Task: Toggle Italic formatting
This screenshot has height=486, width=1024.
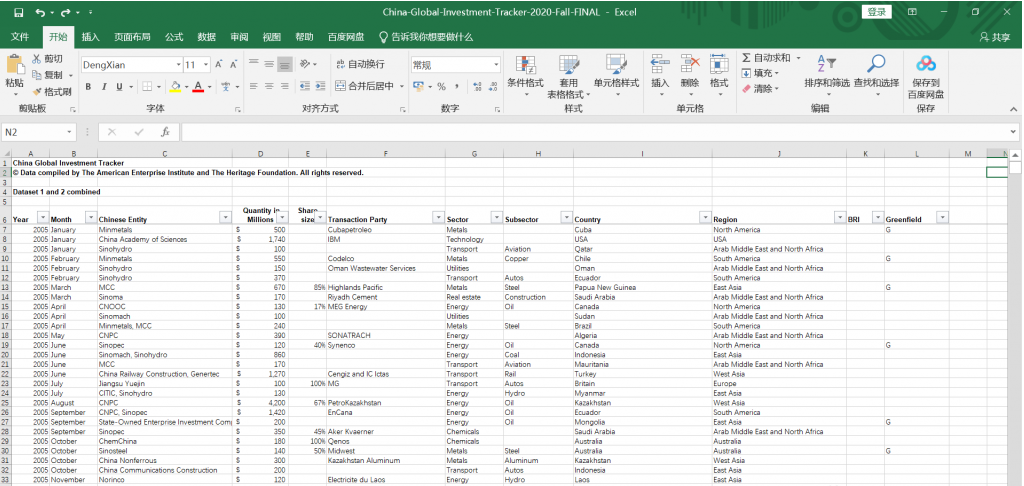Action: pos(104,87)
